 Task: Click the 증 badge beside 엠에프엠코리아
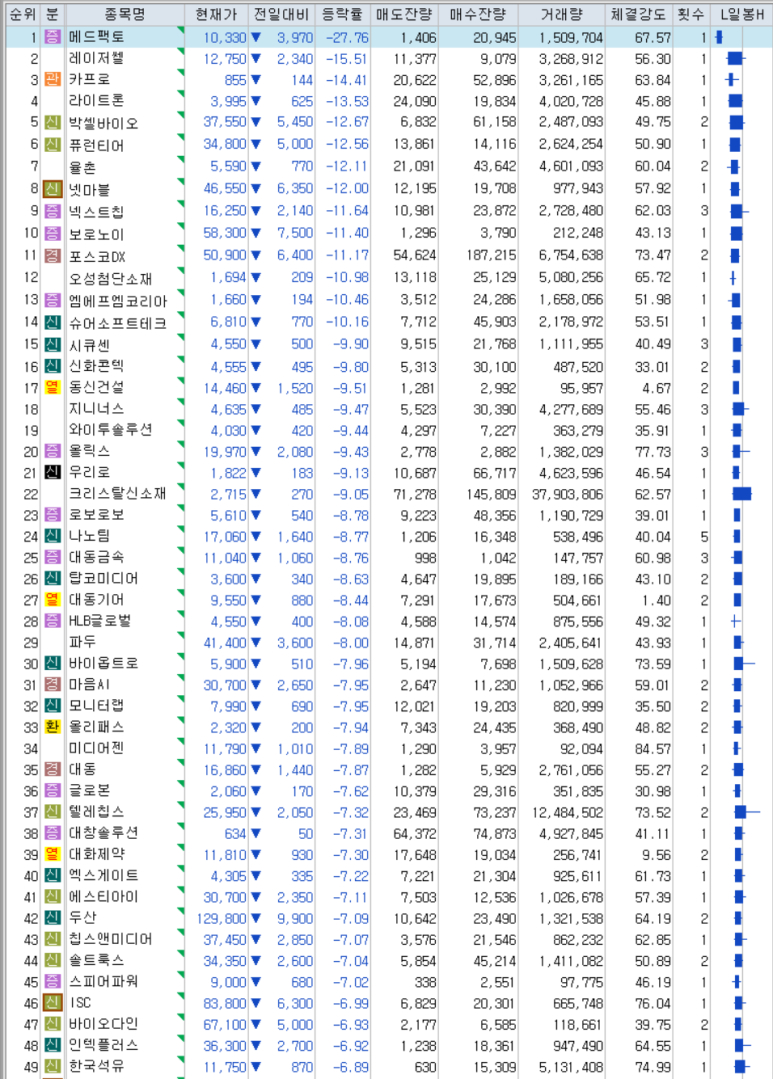[52, 300]
